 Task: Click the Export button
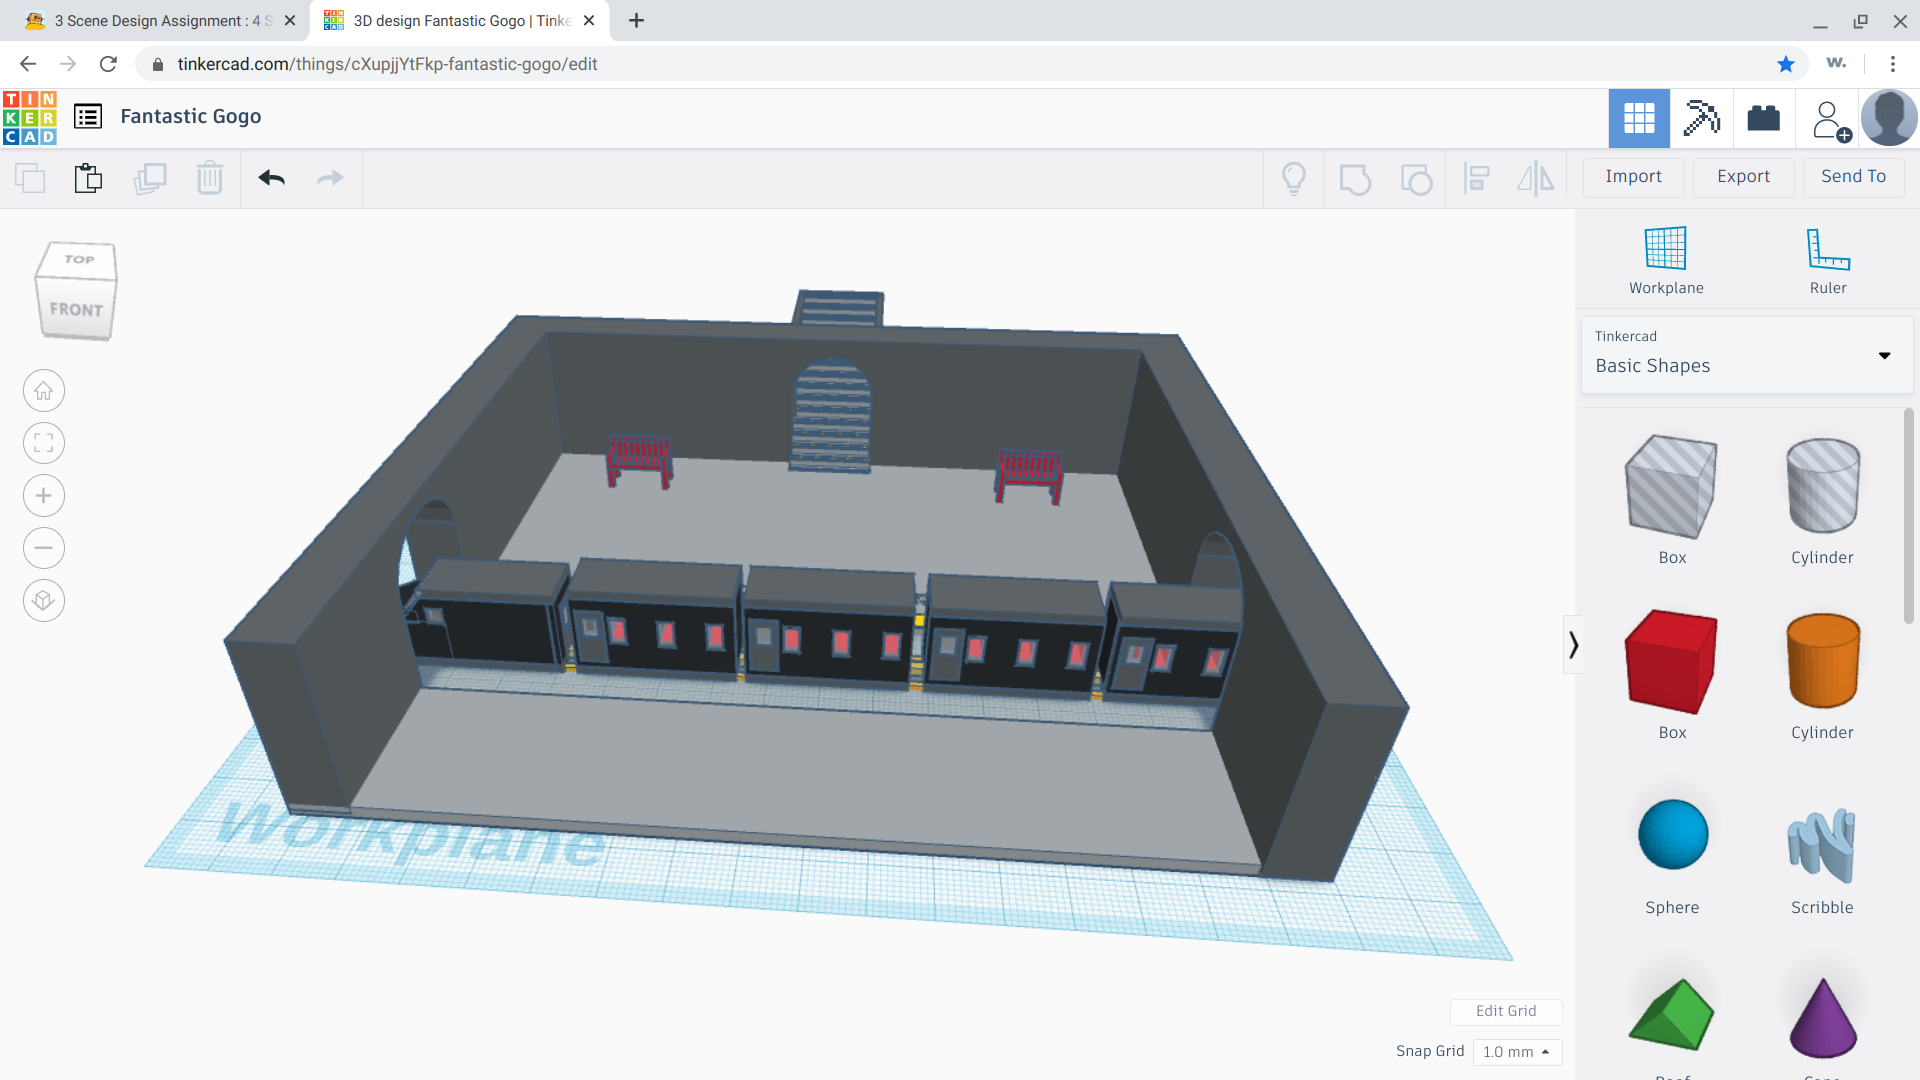point(1742,175)
